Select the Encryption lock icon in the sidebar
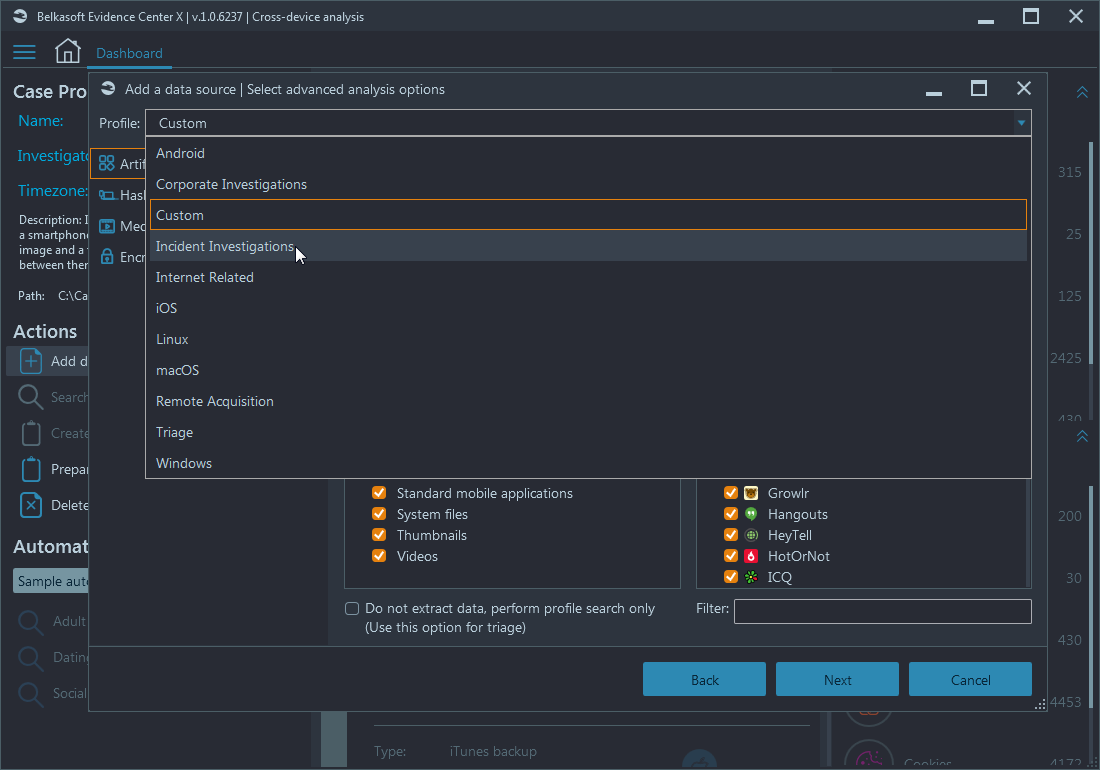 [x=107, y=257]
